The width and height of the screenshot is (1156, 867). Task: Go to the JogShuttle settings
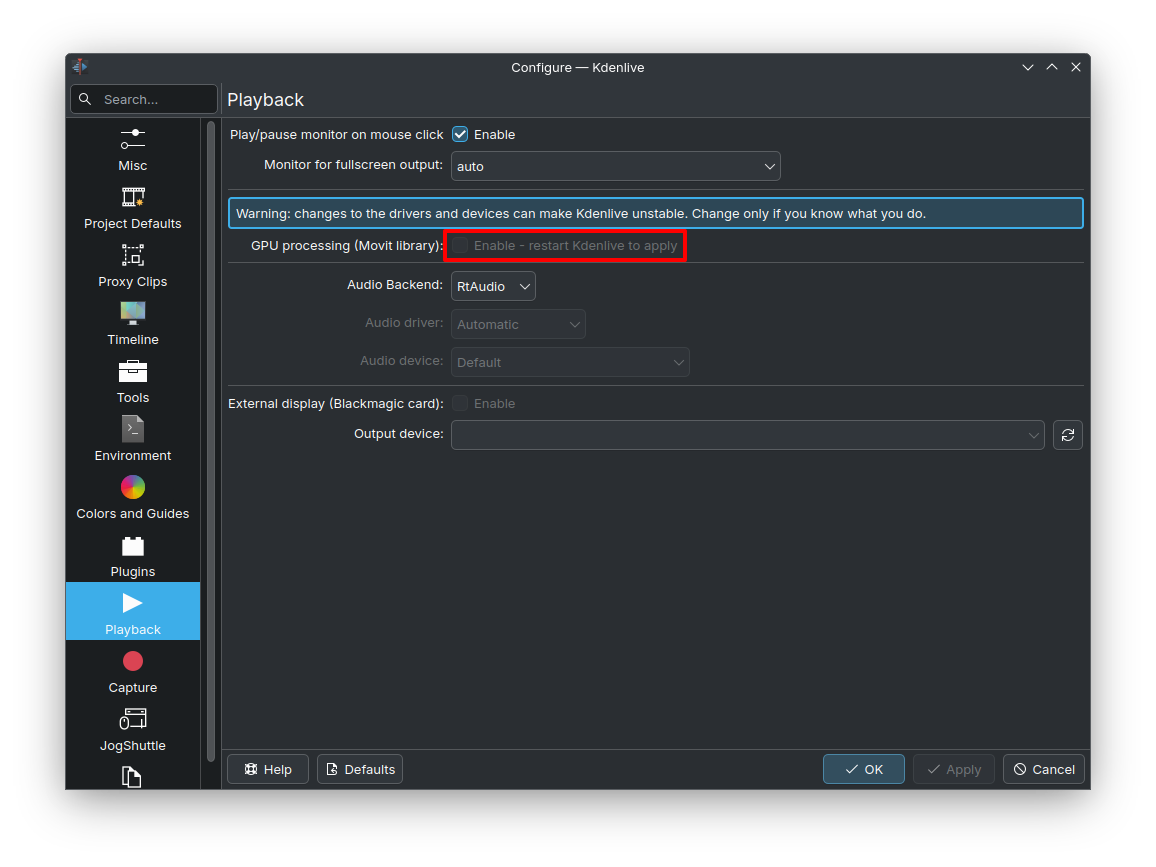pos(133,729)
